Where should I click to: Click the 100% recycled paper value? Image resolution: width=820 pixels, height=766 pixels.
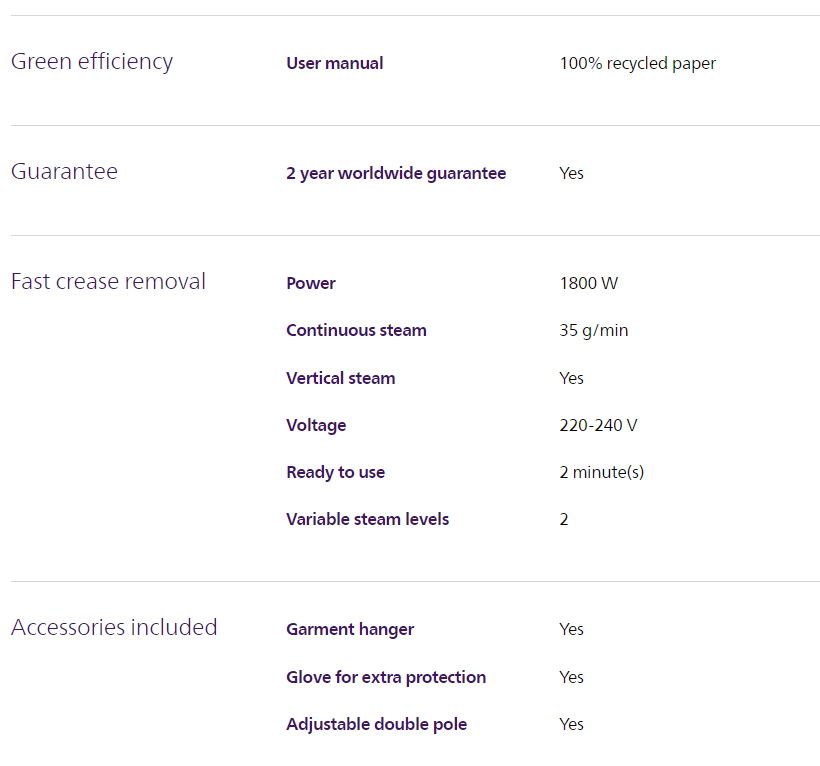click(637, 63)
